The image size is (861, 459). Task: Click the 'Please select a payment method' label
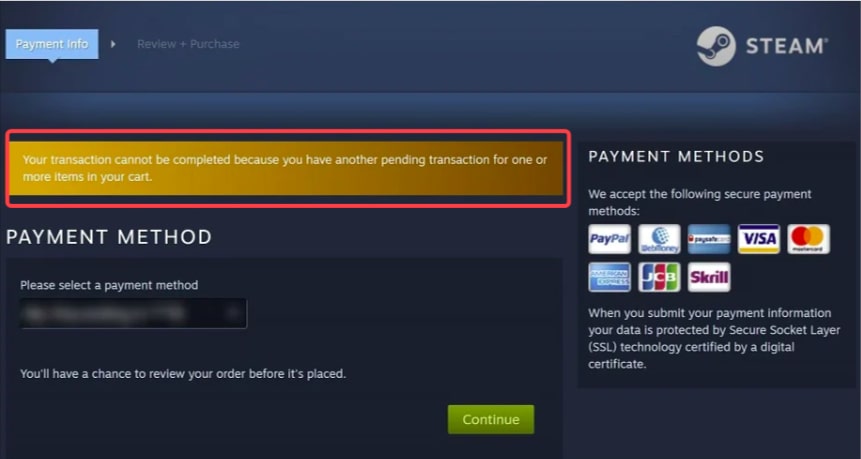(109, 285)
